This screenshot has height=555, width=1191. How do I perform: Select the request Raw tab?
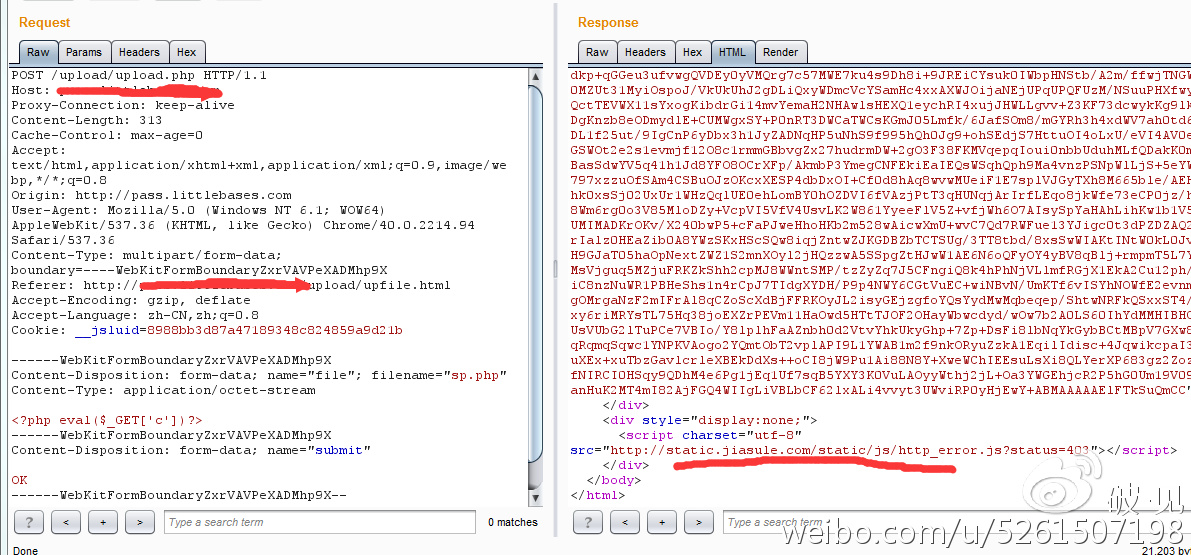[x=38, y=53]
